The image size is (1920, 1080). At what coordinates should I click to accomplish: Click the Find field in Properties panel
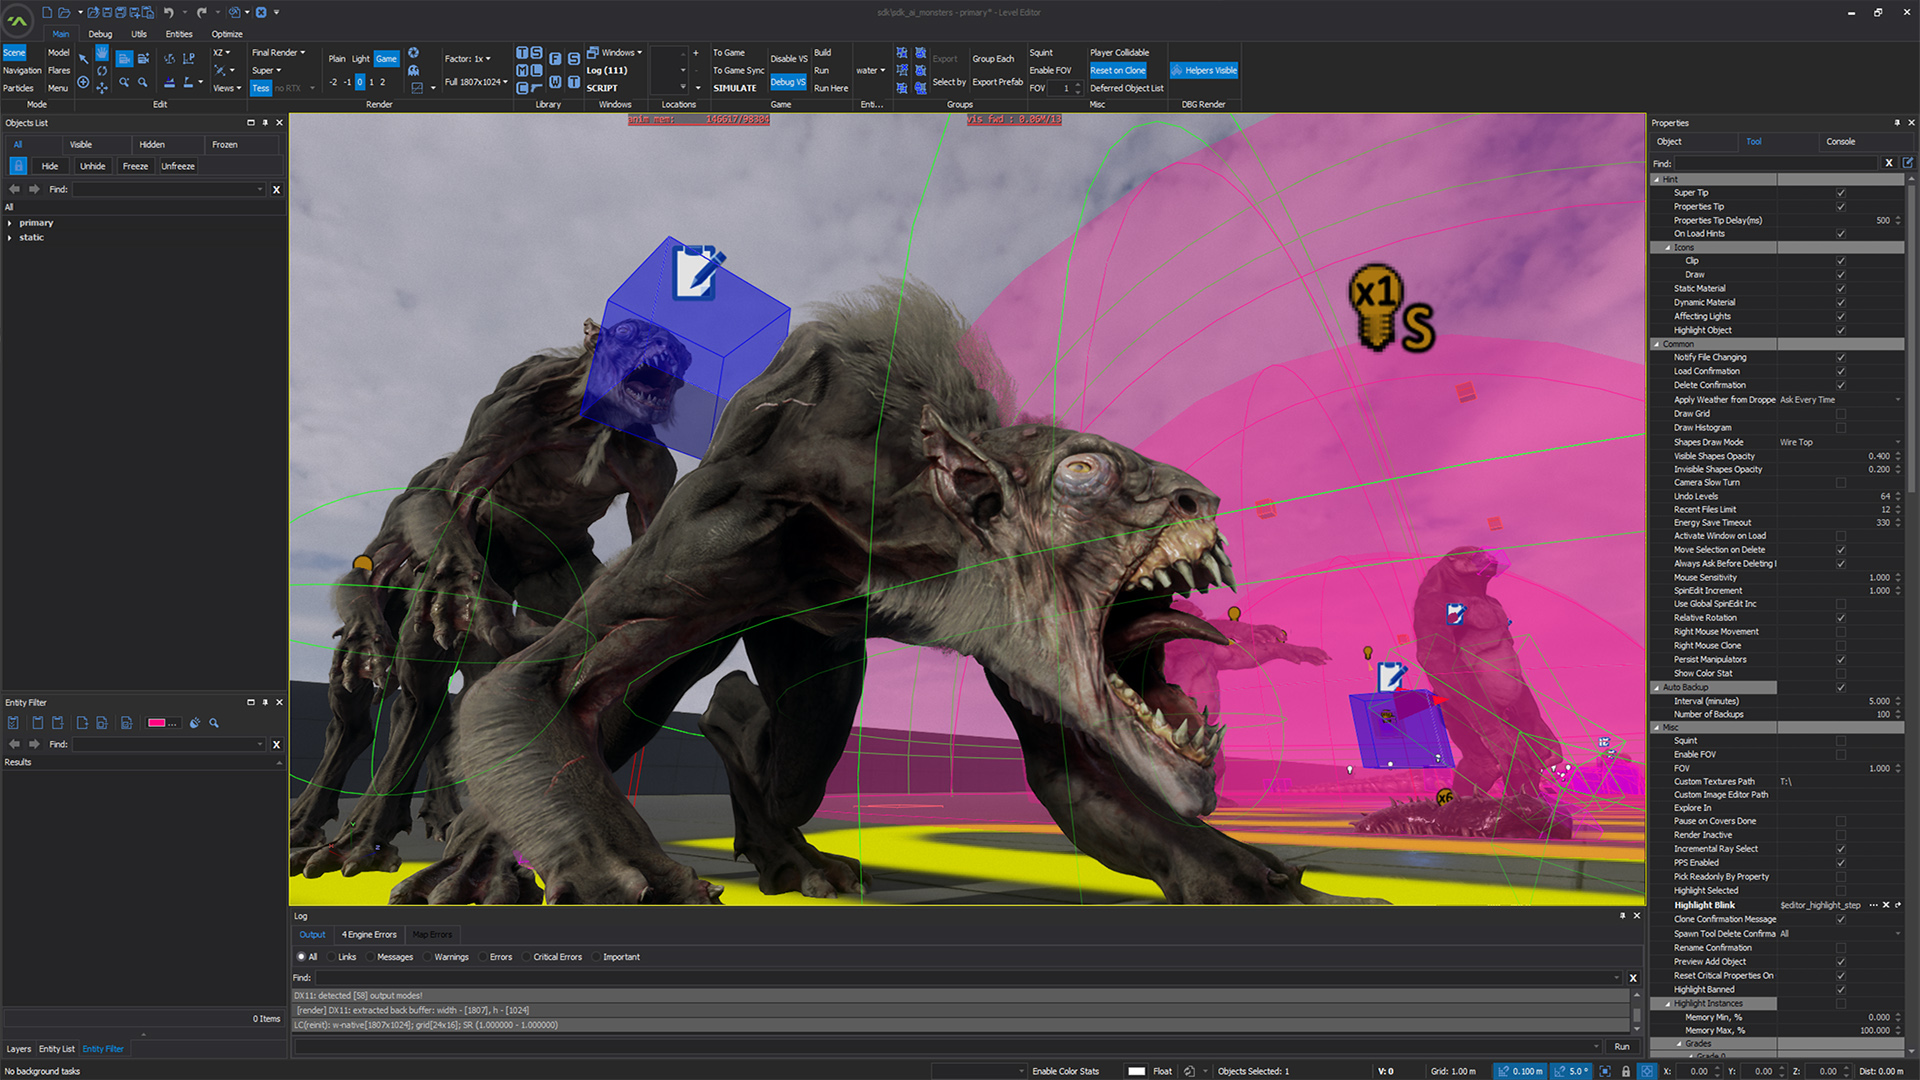tap(1776, 163)
